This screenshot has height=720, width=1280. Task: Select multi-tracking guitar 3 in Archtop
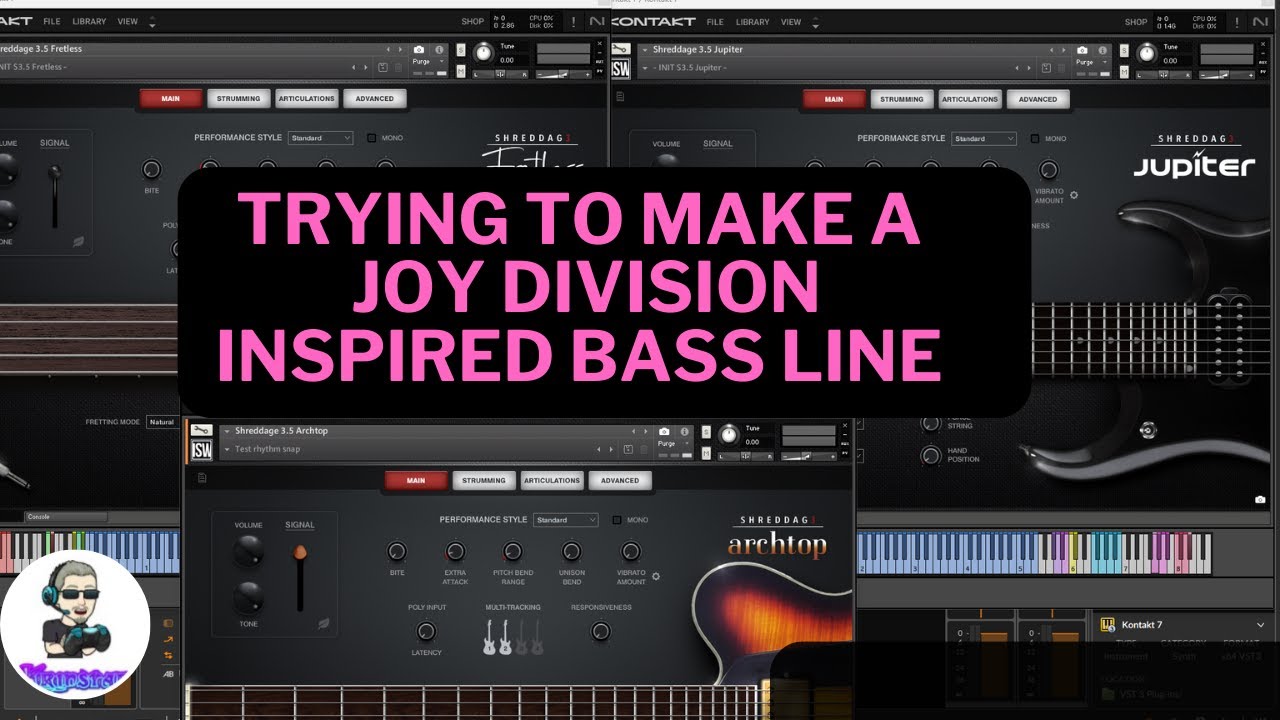coord(521,638)
